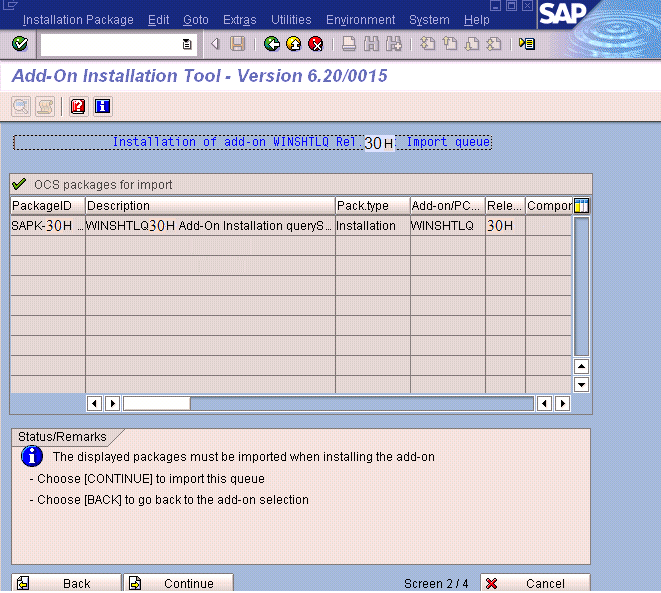
Task: Click the Previous Page icon
Action: [x=450, y=44]
